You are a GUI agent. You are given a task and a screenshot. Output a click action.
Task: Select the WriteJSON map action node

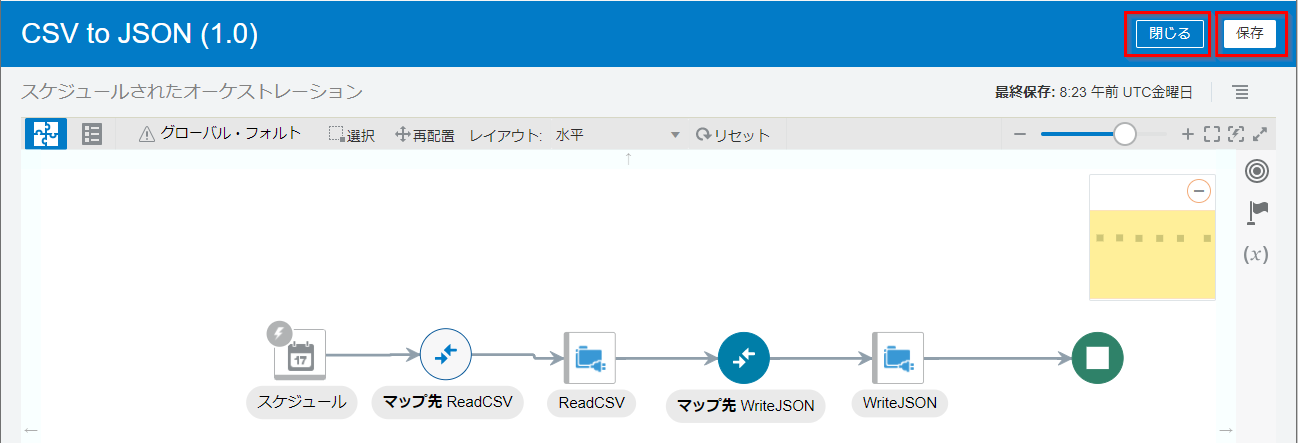(743, 357)
